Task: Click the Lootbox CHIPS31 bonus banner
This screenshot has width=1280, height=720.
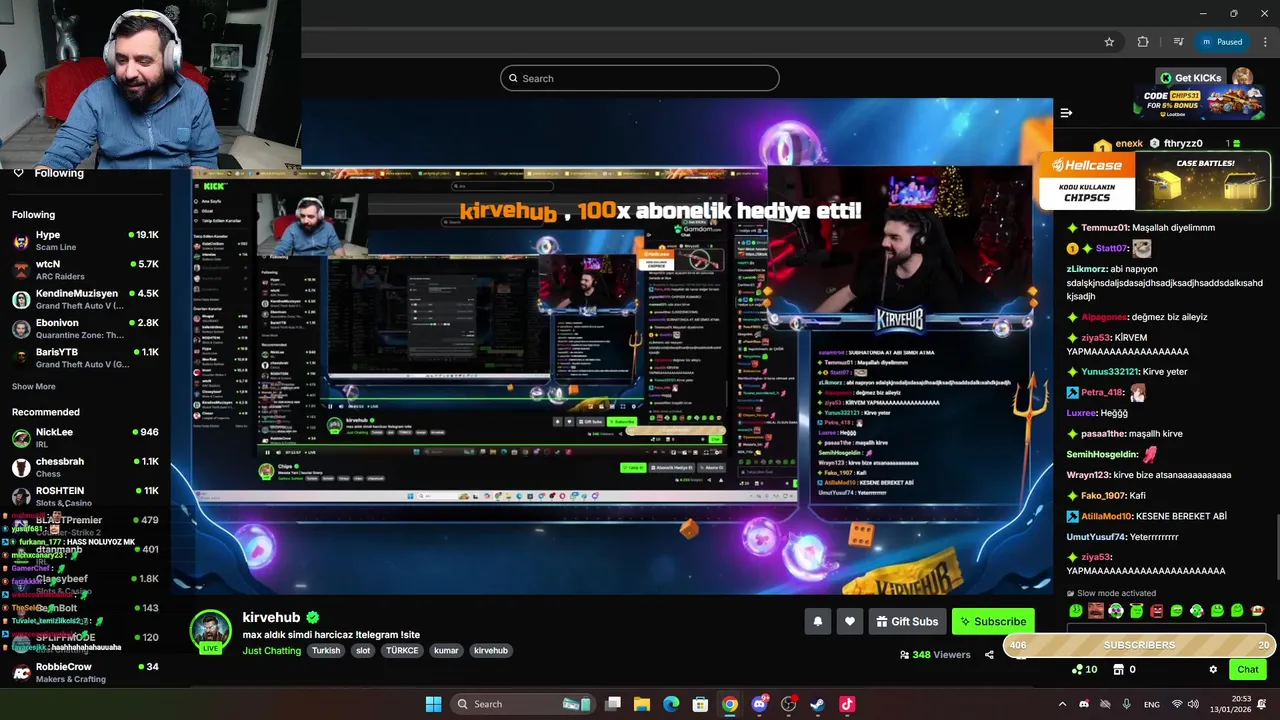Action: (1201, 103)
